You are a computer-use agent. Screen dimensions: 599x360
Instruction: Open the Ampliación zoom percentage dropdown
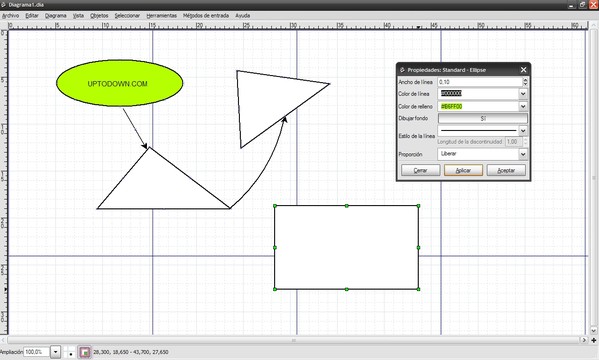56,352
